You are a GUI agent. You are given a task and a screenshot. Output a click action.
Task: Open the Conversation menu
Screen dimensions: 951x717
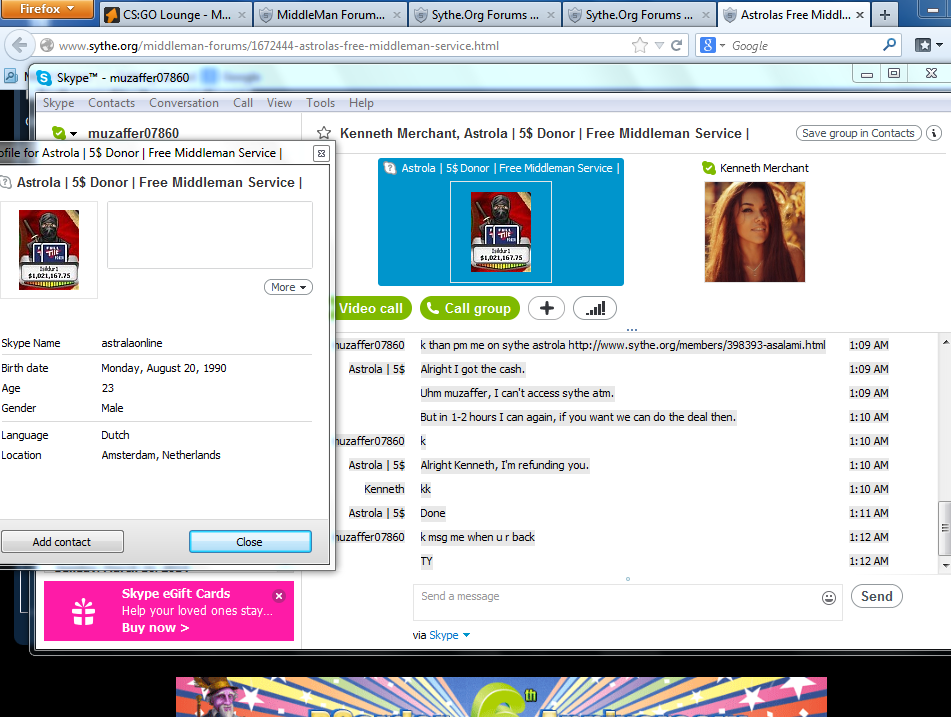coord(184,103)
